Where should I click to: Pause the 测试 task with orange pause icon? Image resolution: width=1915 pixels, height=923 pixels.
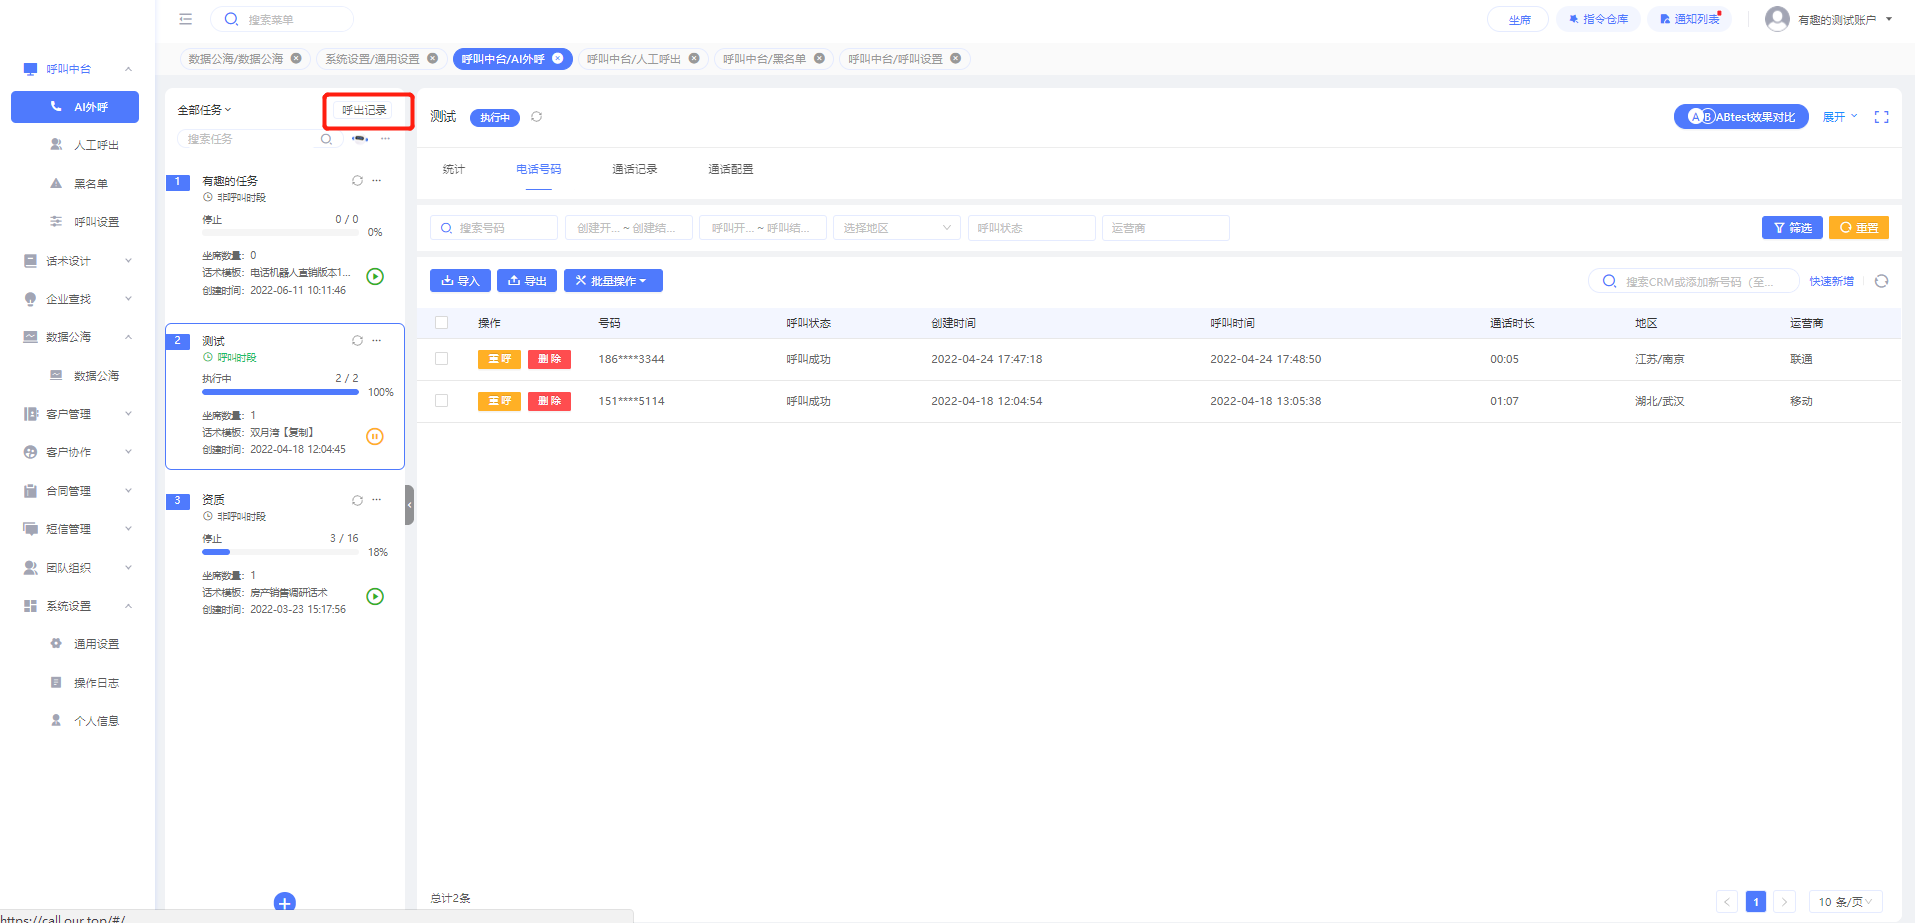(375, 436)
